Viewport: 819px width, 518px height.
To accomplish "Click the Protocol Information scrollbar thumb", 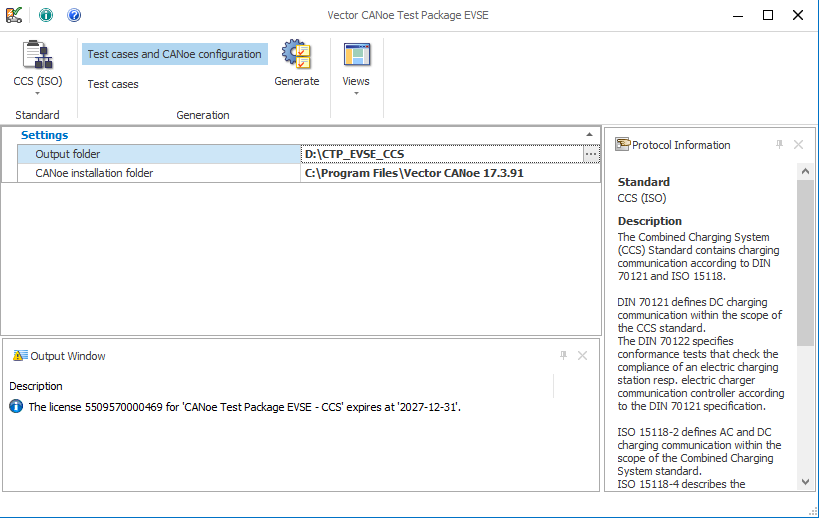I will 805,263.
